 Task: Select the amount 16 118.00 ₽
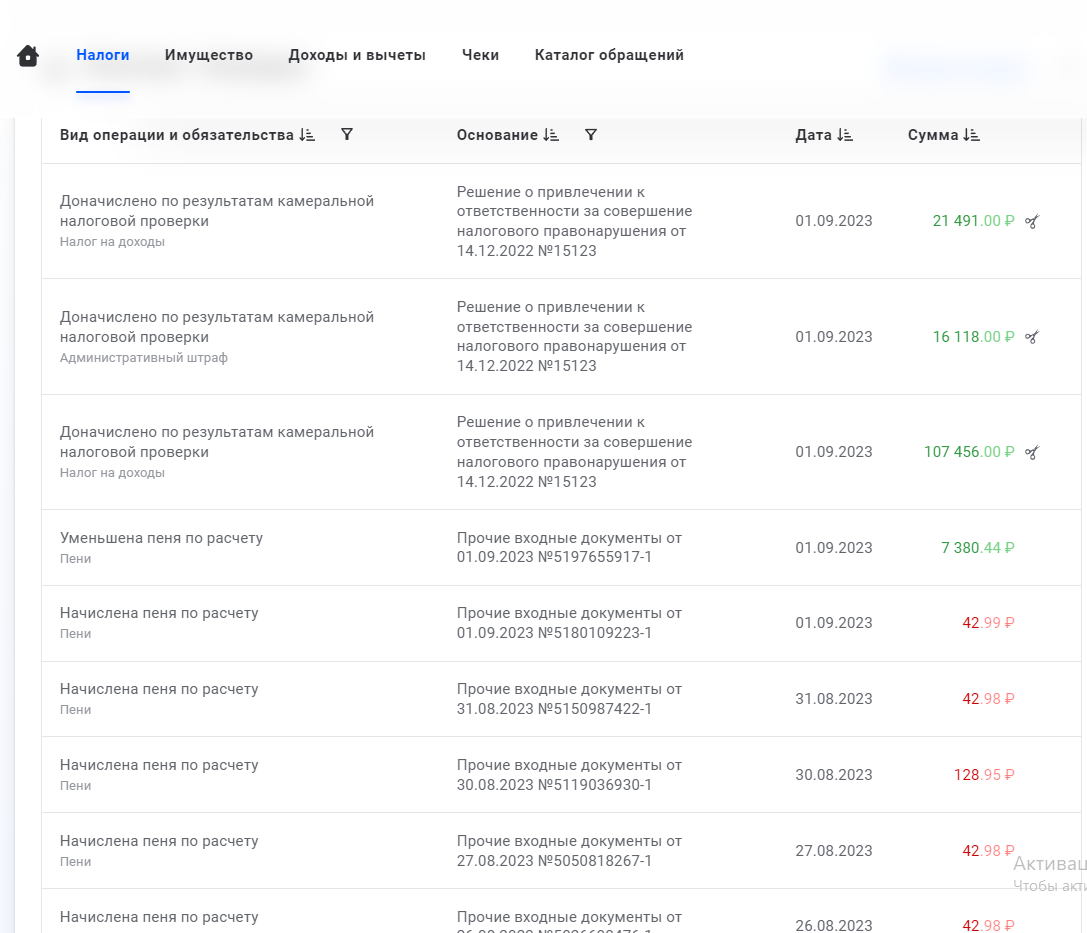coord(973,337)
